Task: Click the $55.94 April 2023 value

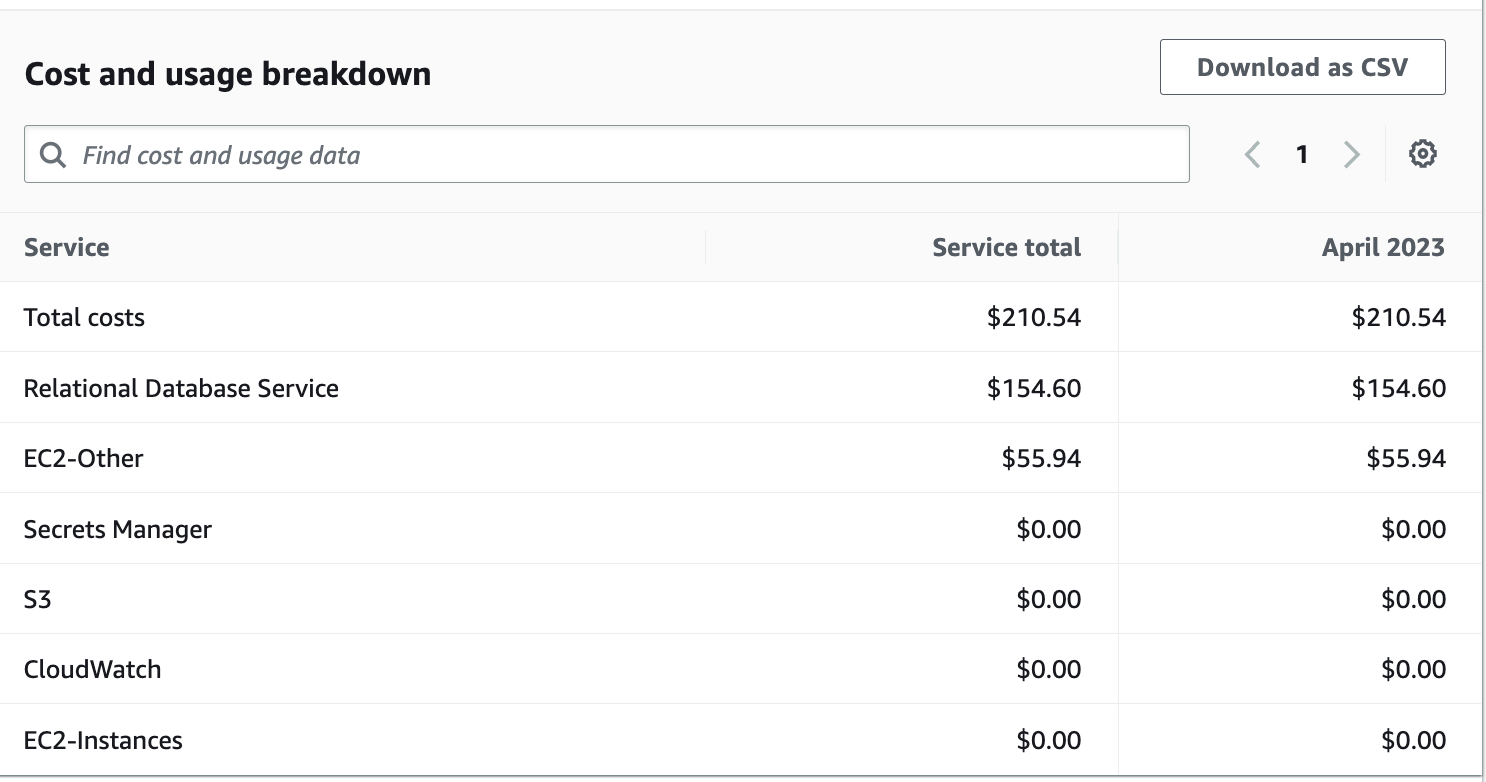Action: [x=1406, y=458]
